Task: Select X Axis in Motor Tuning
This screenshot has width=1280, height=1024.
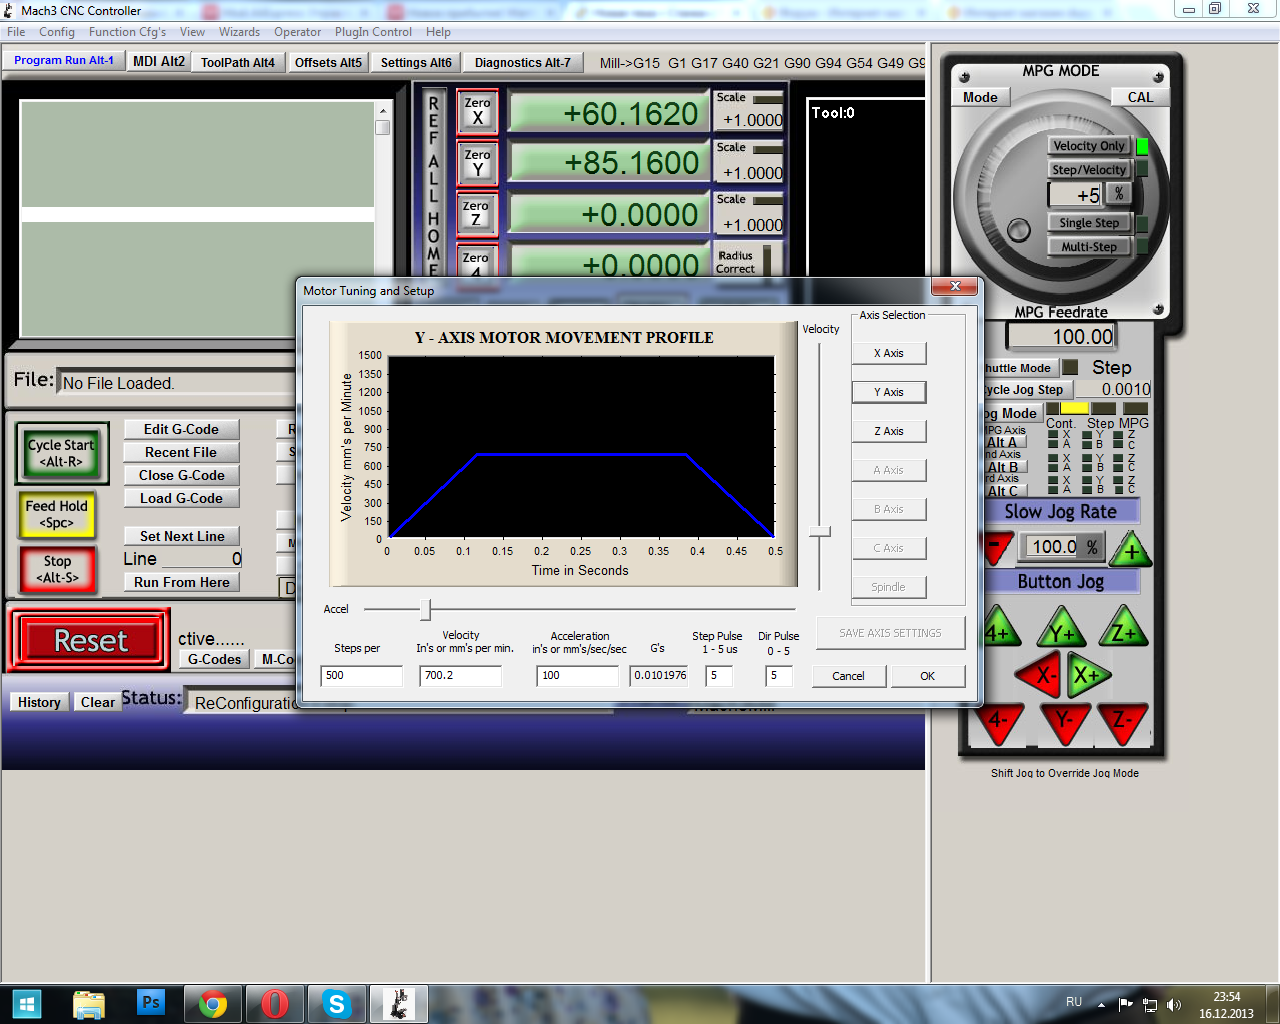Action: pyautogui.click(x=889, y=353)
